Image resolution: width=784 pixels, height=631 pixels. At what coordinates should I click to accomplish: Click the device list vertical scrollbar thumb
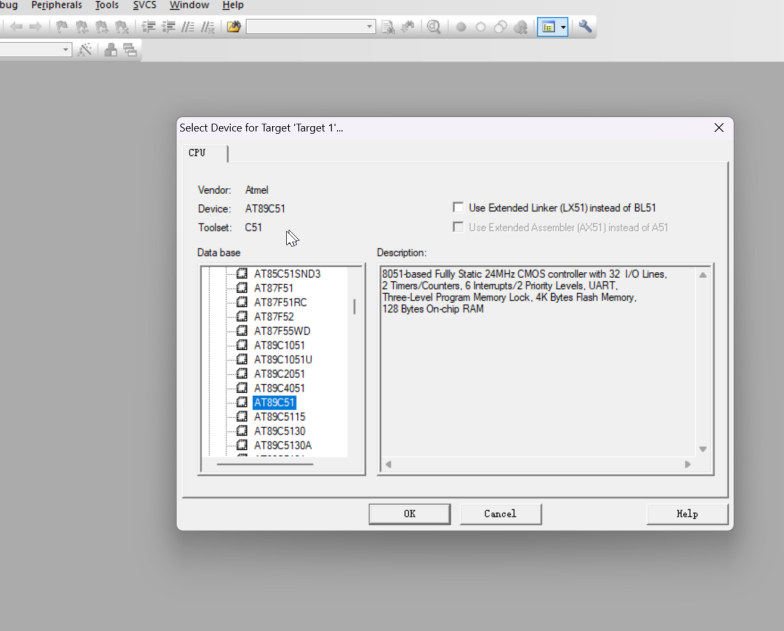pos(354,306)
